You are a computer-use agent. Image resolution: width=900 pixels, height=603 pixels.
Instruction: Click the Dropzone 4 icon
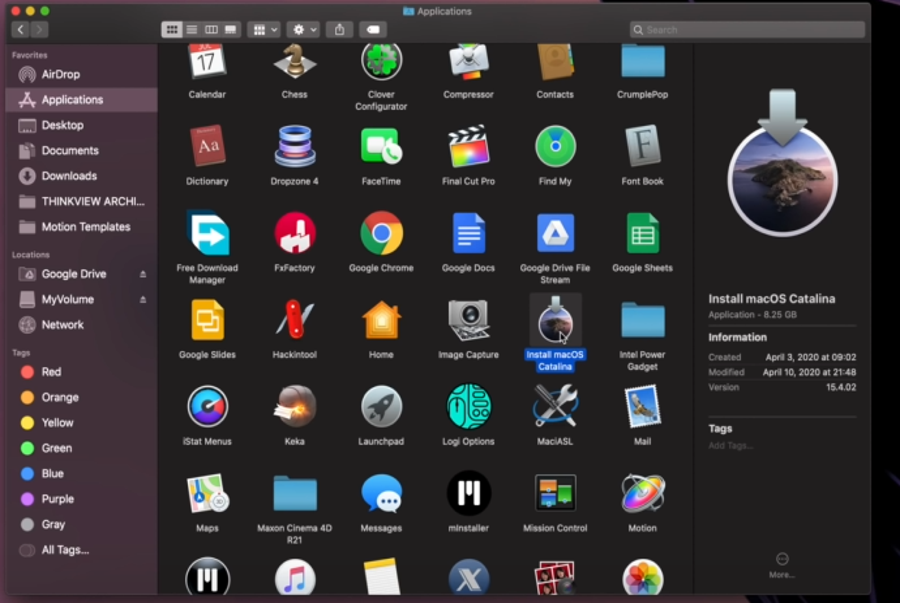pyautogui.click(x=294, y=146)
